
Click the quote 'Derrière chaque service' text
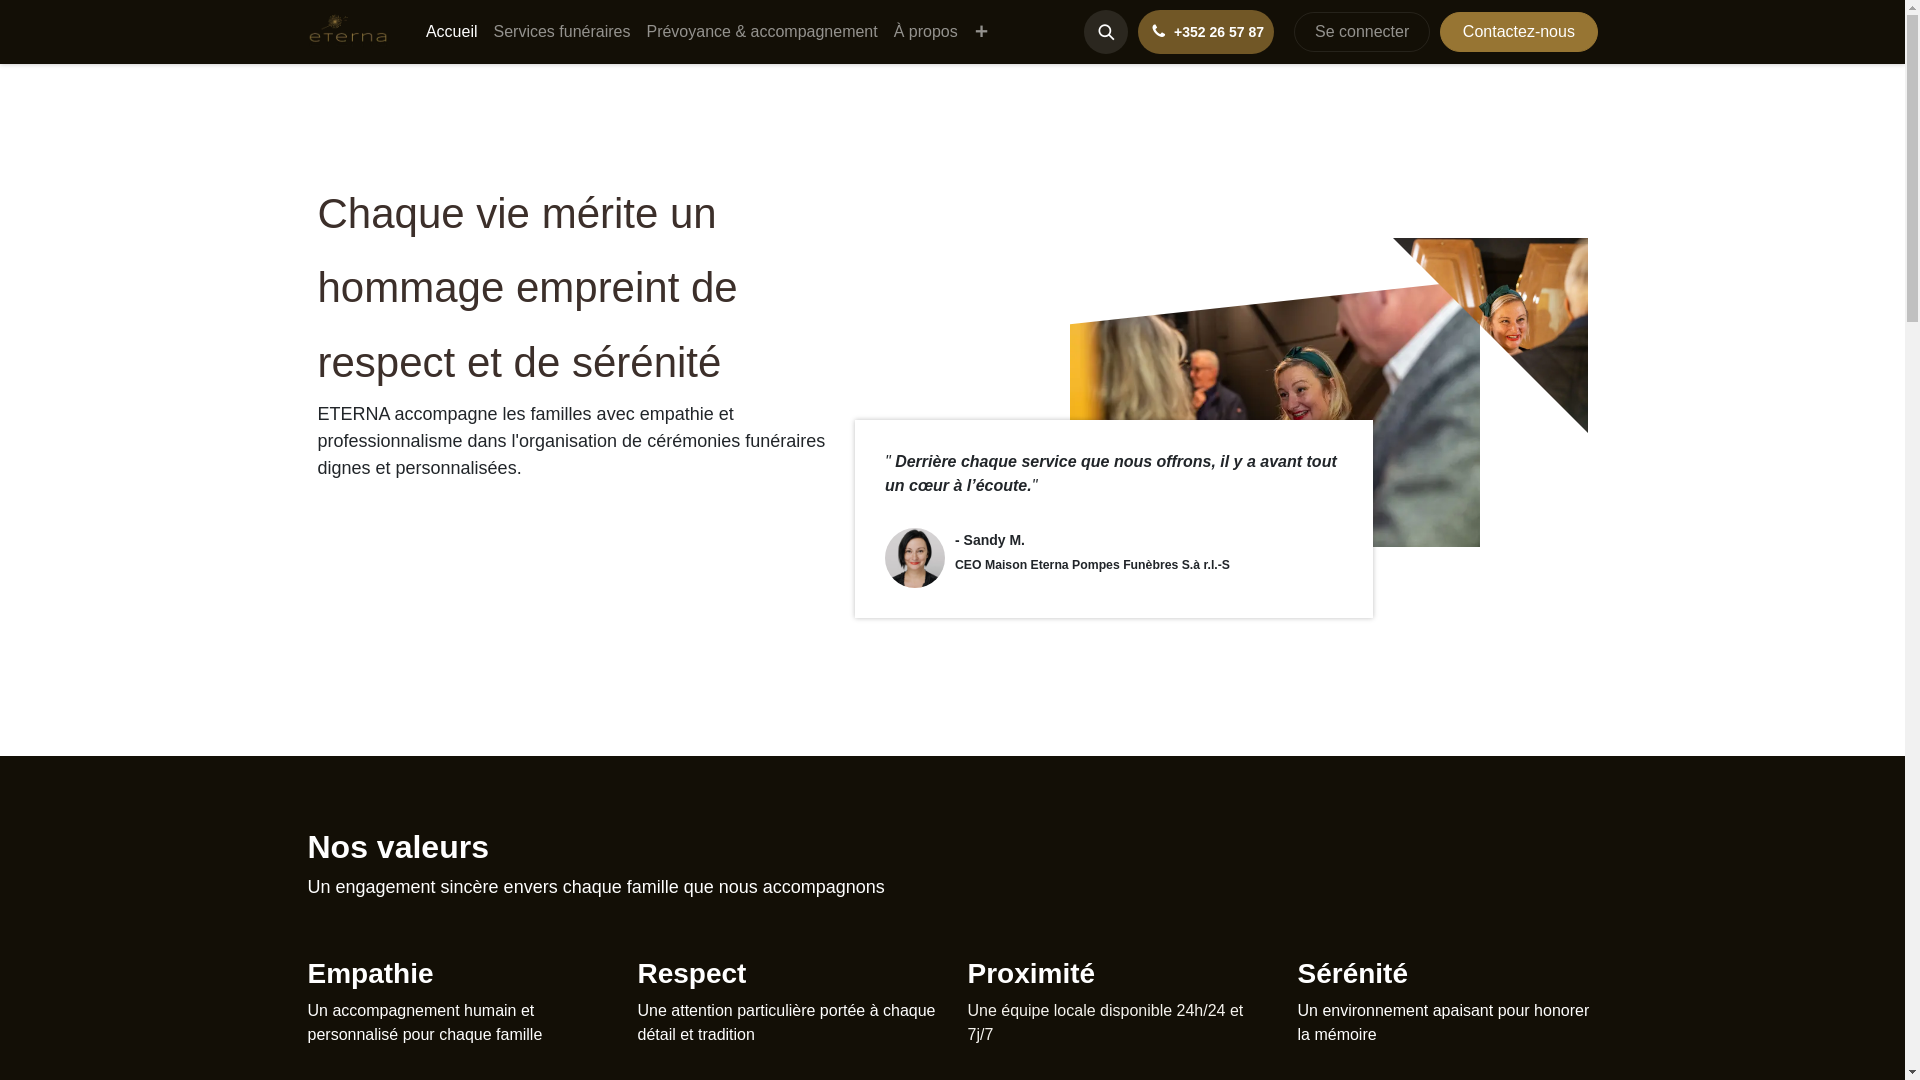coord(1111,473)
